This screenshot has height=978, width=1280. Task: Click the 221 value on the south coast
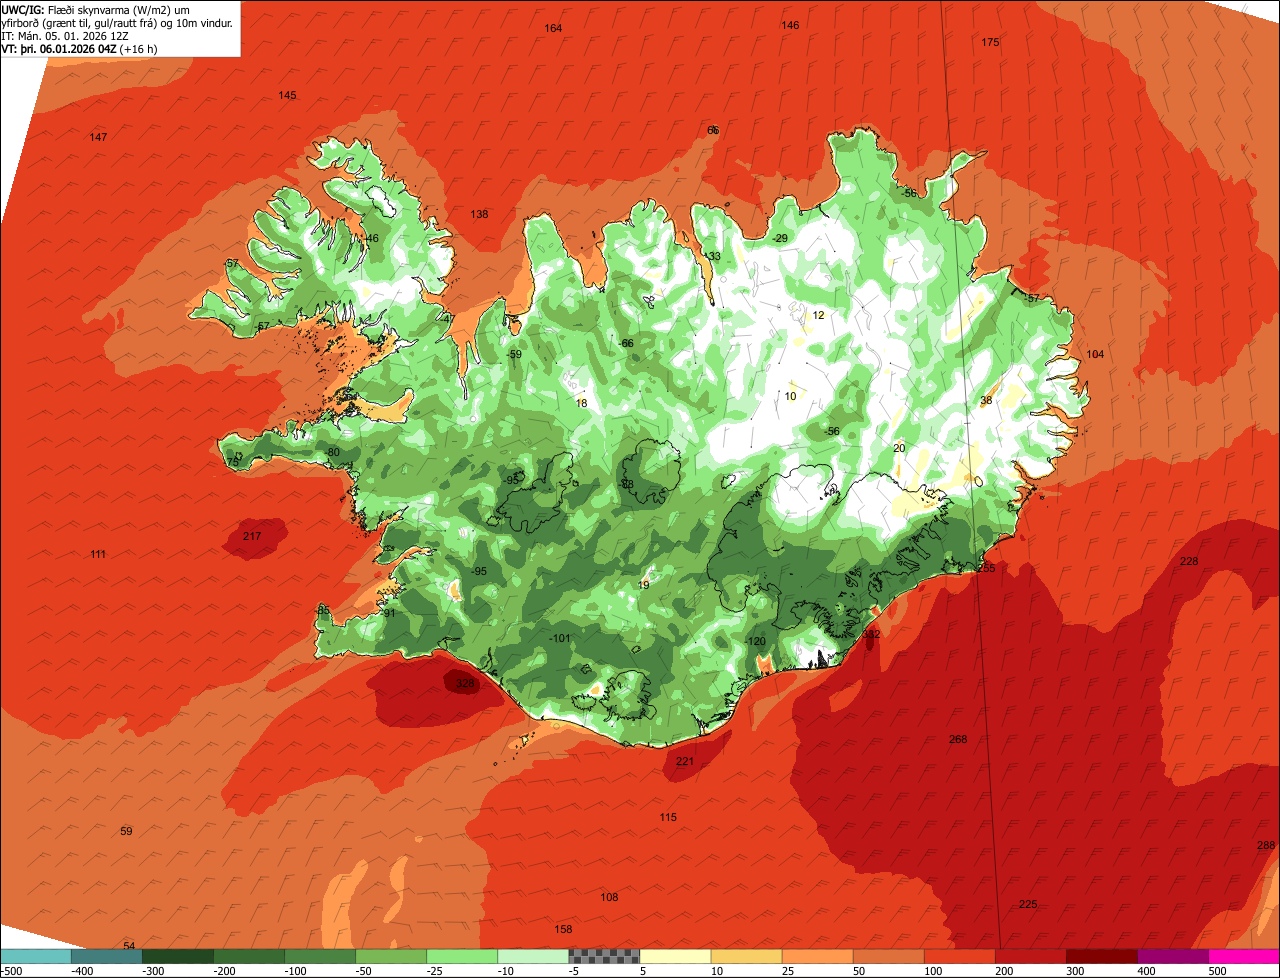click(685, 762)
